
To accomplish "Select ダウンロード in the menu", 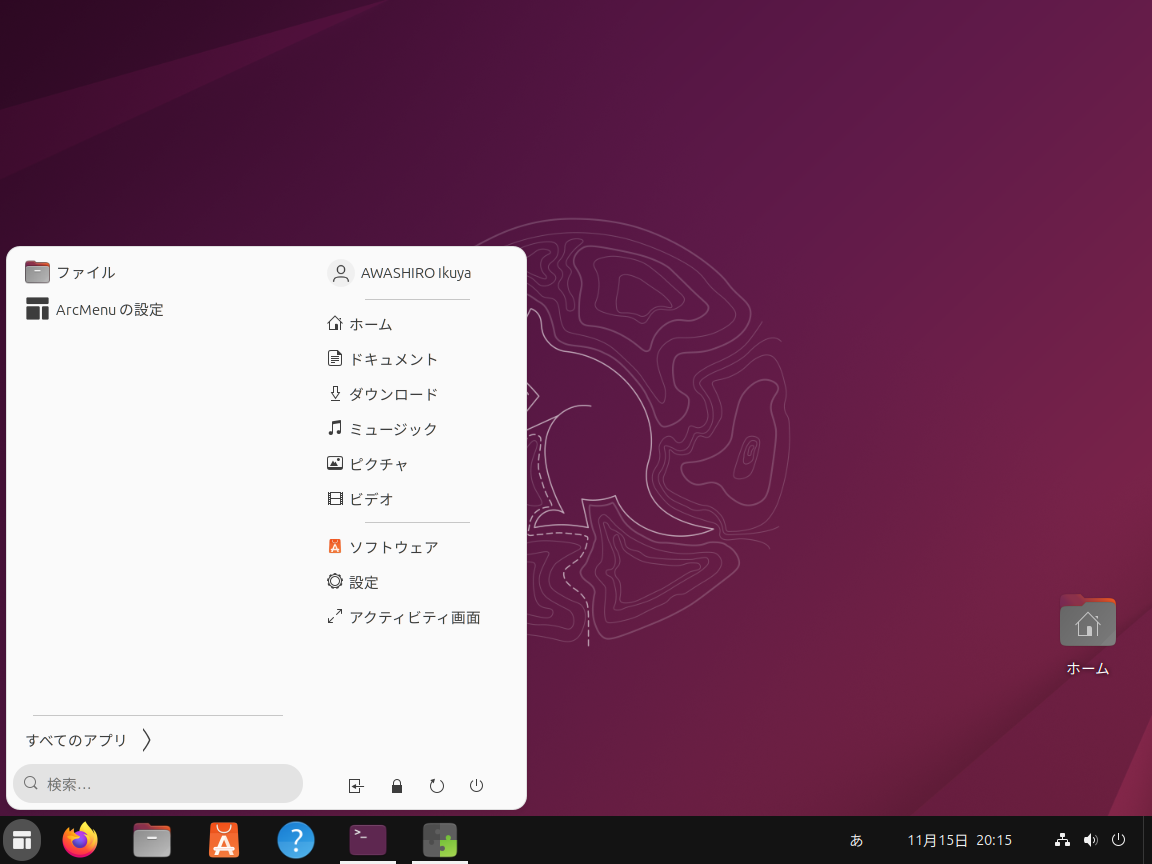I will pos(392,394).
